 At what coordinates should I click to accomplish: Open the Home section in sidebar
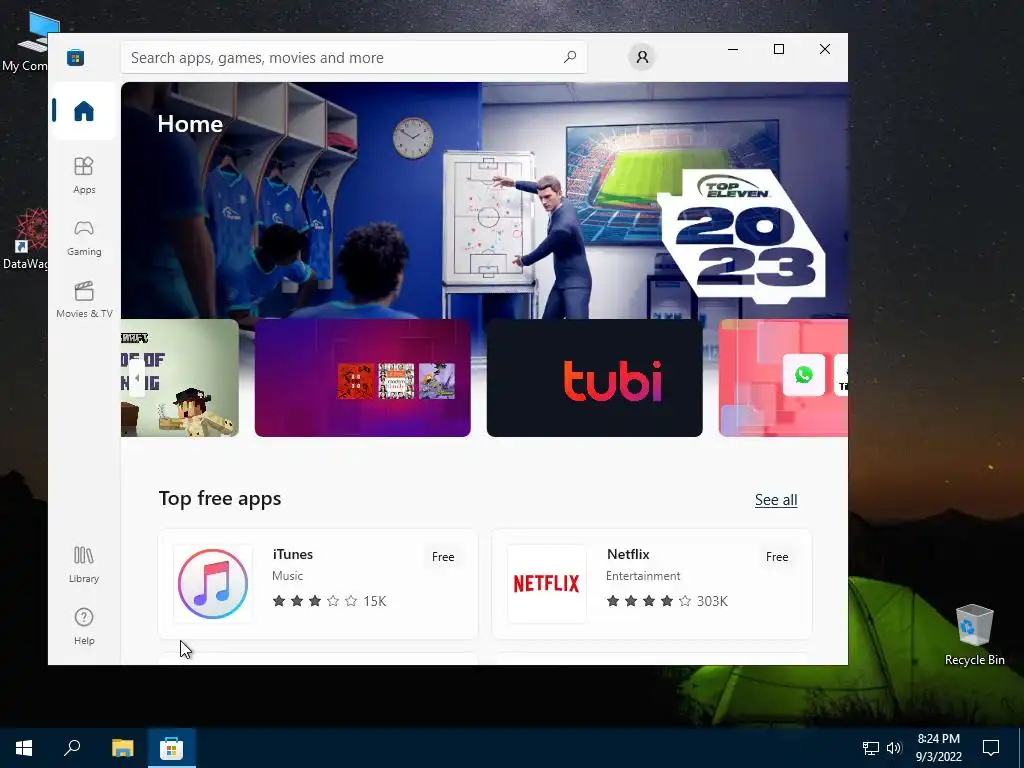click(84, 111)
